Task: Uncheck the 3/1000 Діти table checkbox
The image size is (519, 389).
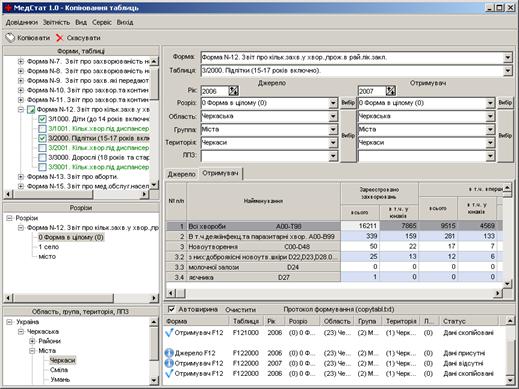Action: point(42,119)
